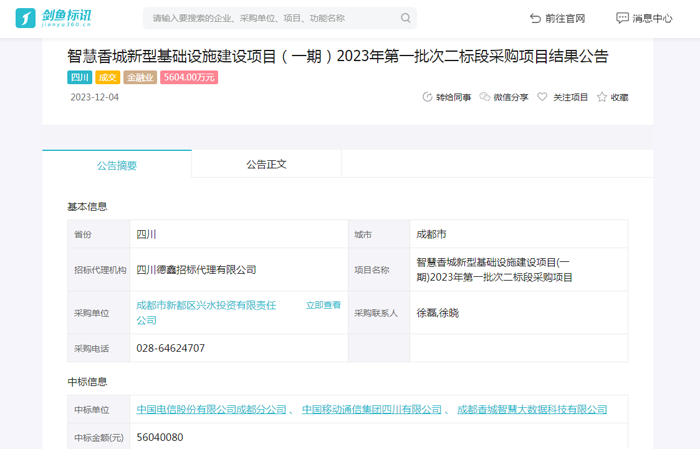Switch to the 公告正文 tab
700x449 pixels.
click(267, 164)
